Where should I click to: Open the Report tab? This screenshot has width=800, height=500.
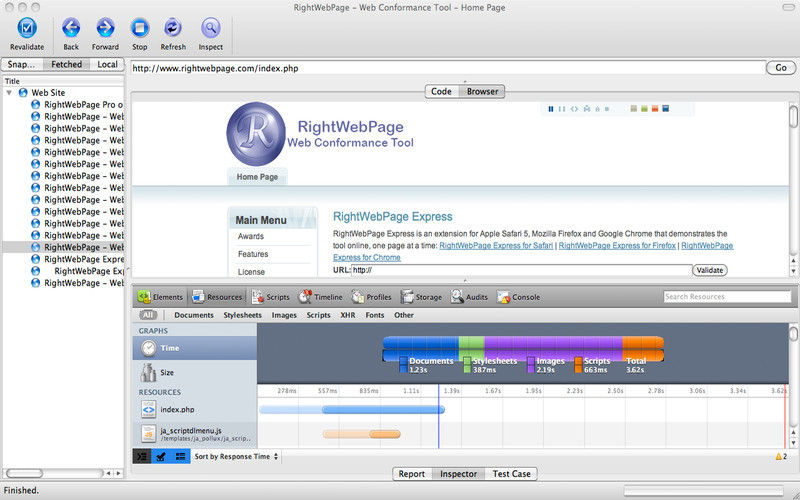412,474
